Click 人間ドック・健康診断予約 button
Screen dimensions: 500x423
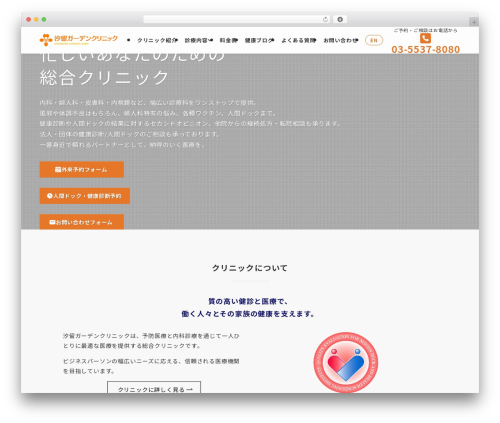(85, 196)
